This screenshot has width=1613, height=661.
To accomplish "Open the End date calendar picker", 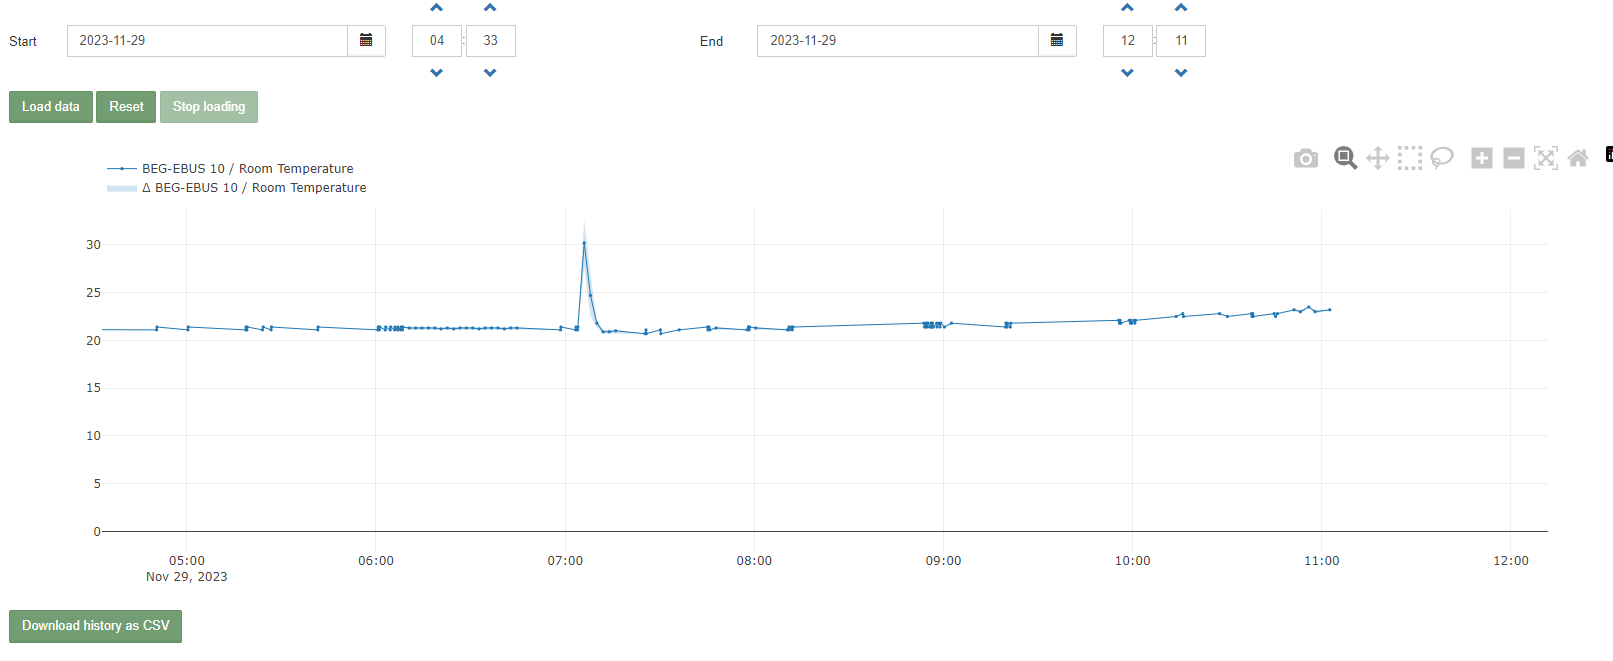I will (x=1057, y=41).
